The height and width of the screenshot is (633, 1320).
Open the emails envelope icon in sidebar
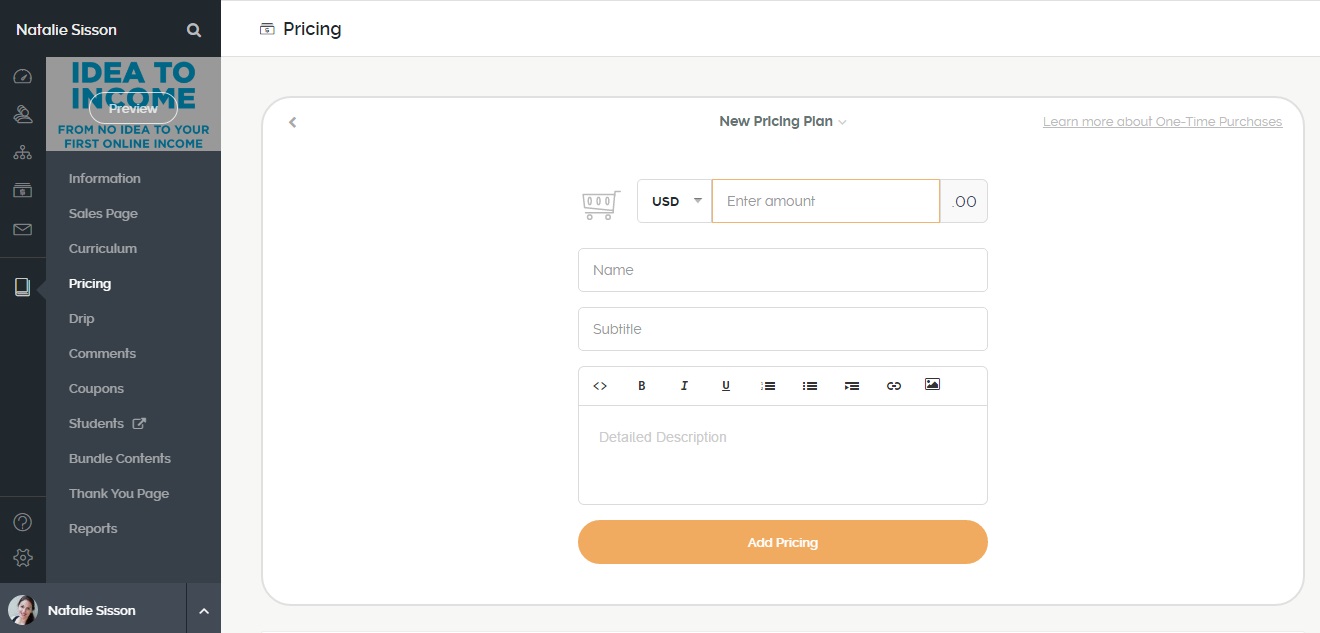(22, 229)
